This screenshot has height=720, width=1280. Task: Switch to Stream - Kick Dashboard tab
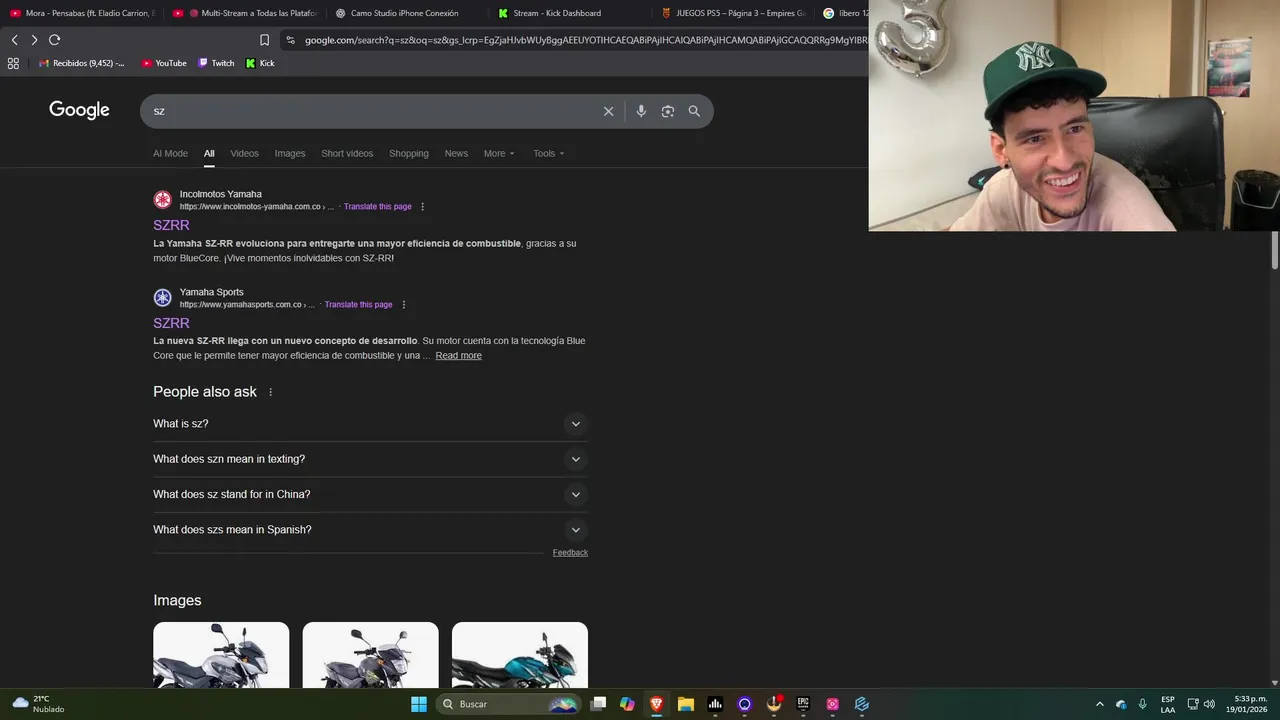pos(572,13)
